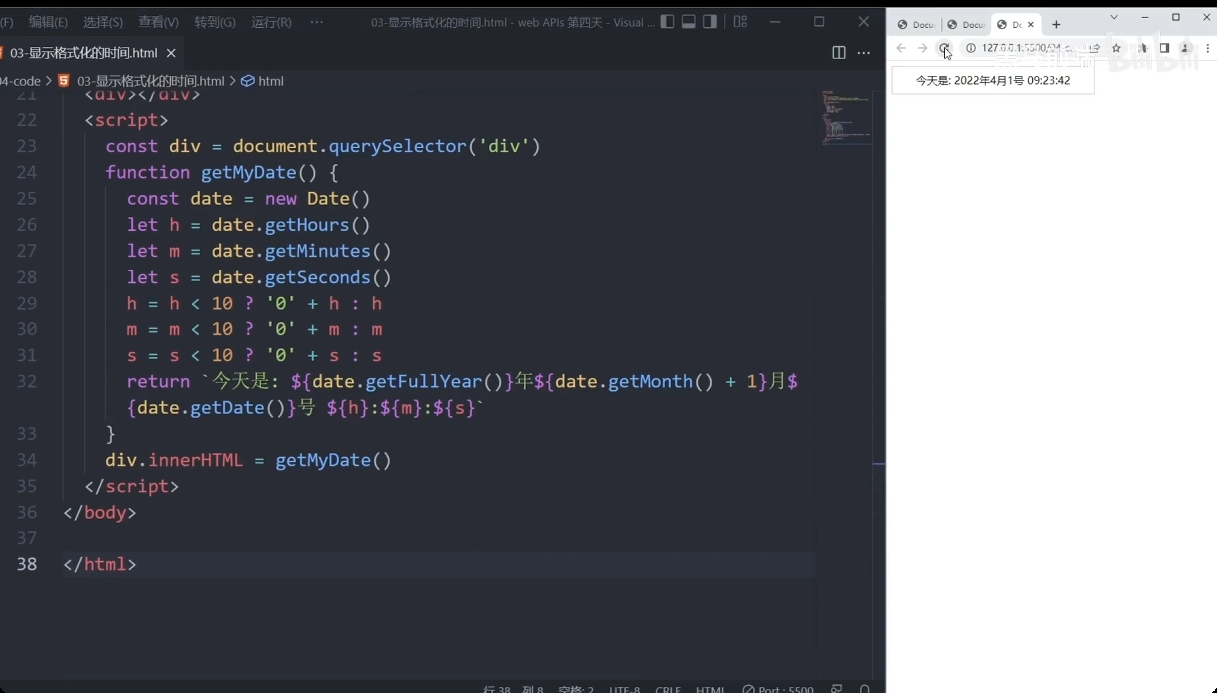Minimize the browser window
This screenshot has width=1217, height=693.
[1145, 17]
